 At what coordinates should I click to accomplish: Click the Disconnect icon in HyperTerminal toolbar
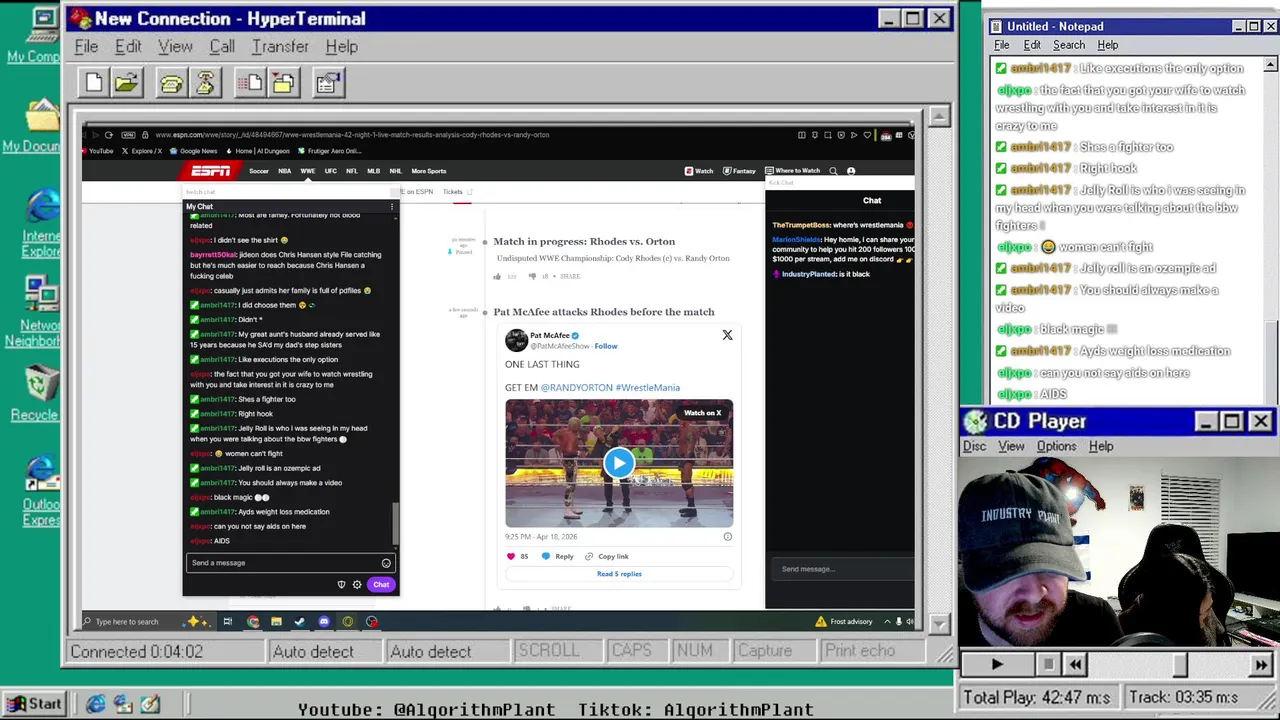(205, 83)
